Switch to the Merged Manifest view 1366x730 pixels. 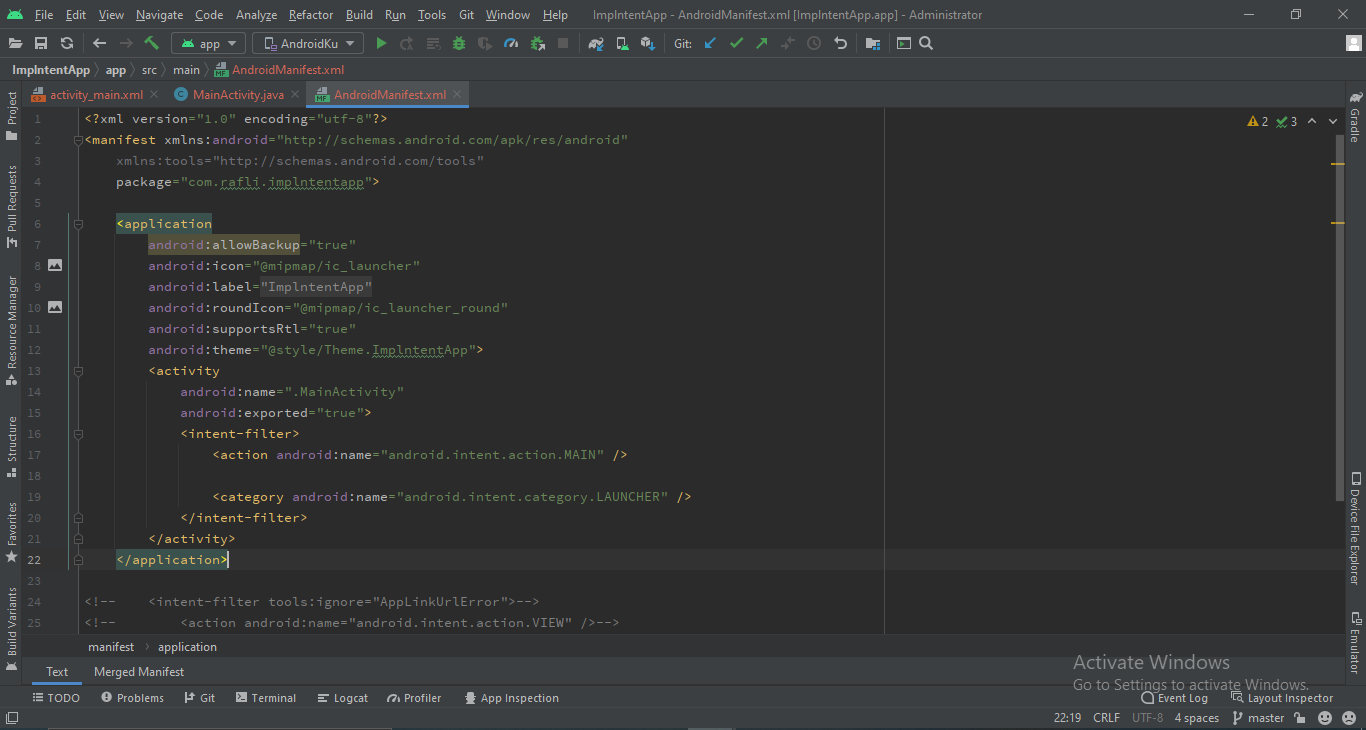[139, 672]
